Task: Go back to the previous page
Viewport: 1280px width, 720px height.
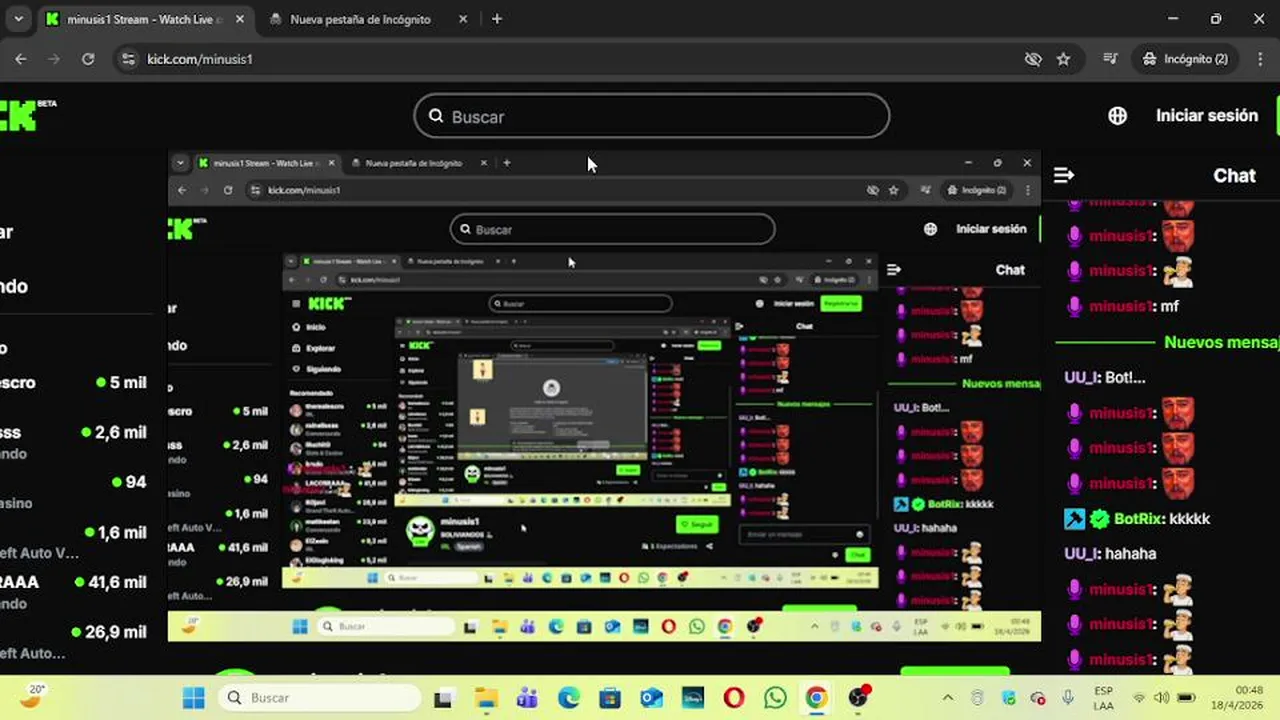Action: pos(21,59)
